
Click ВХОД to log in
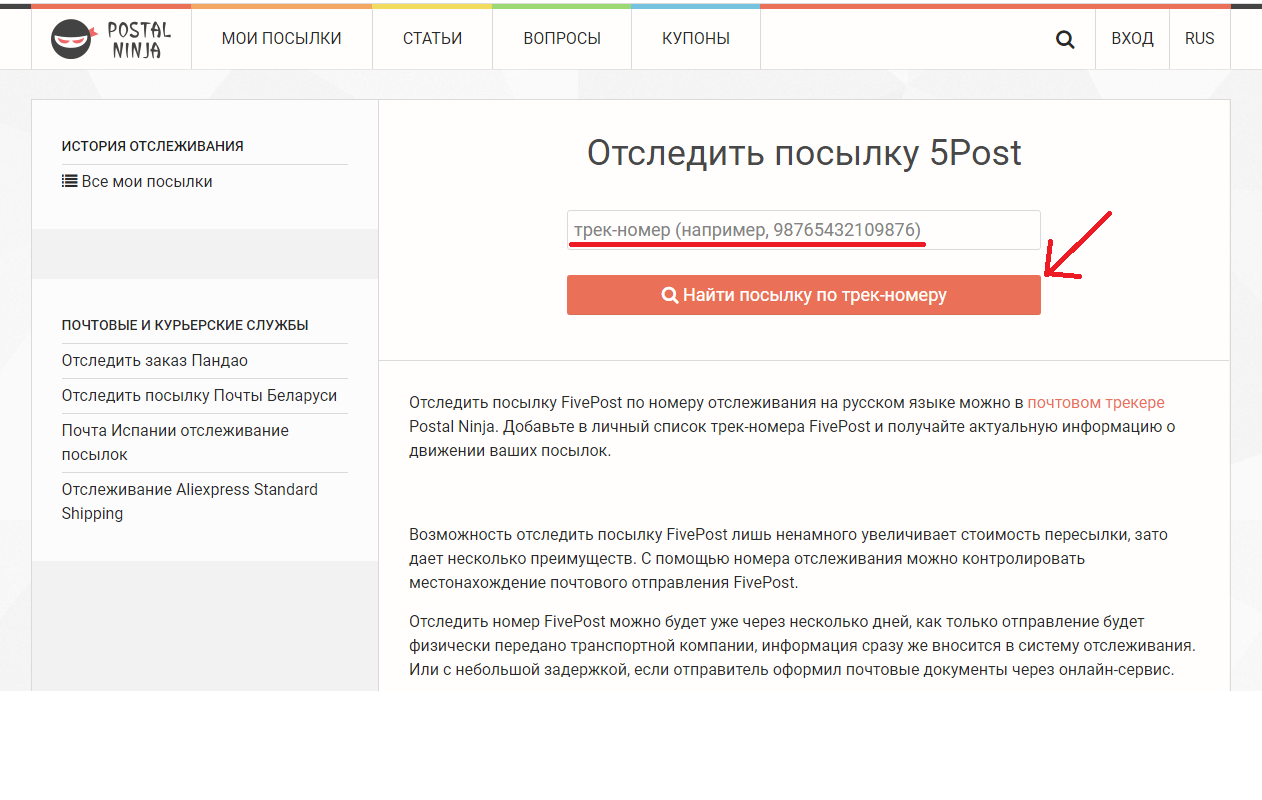[x=1132, y=39]
